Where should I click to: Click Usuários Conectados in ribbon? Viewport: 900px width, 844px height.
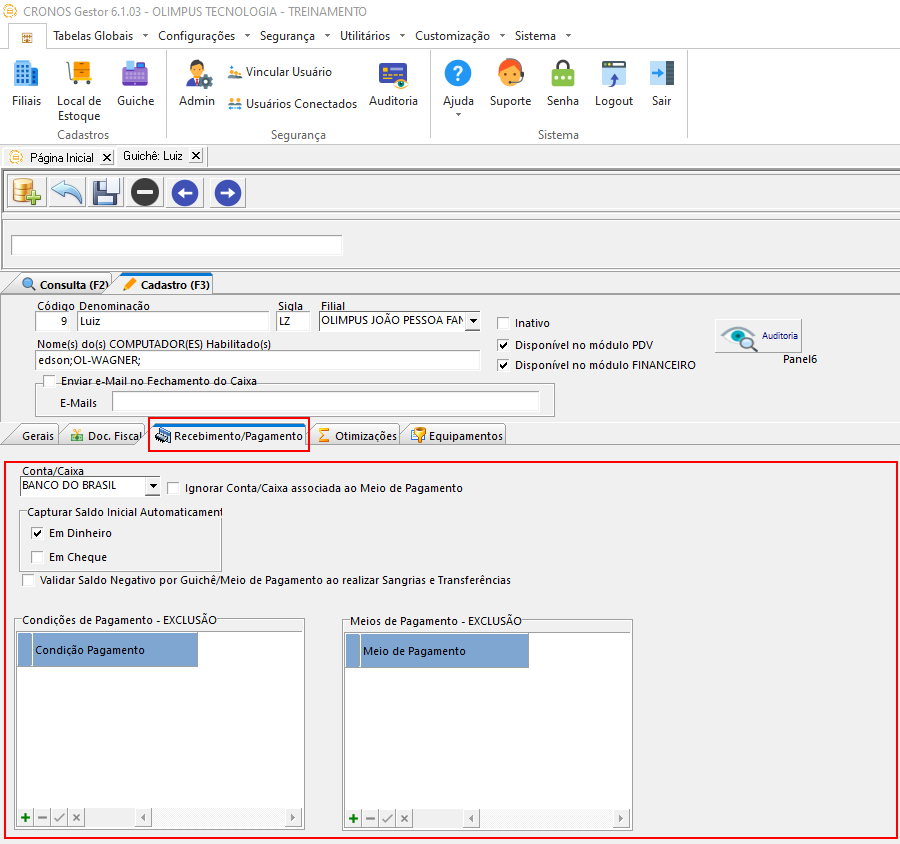pos(292,103)
